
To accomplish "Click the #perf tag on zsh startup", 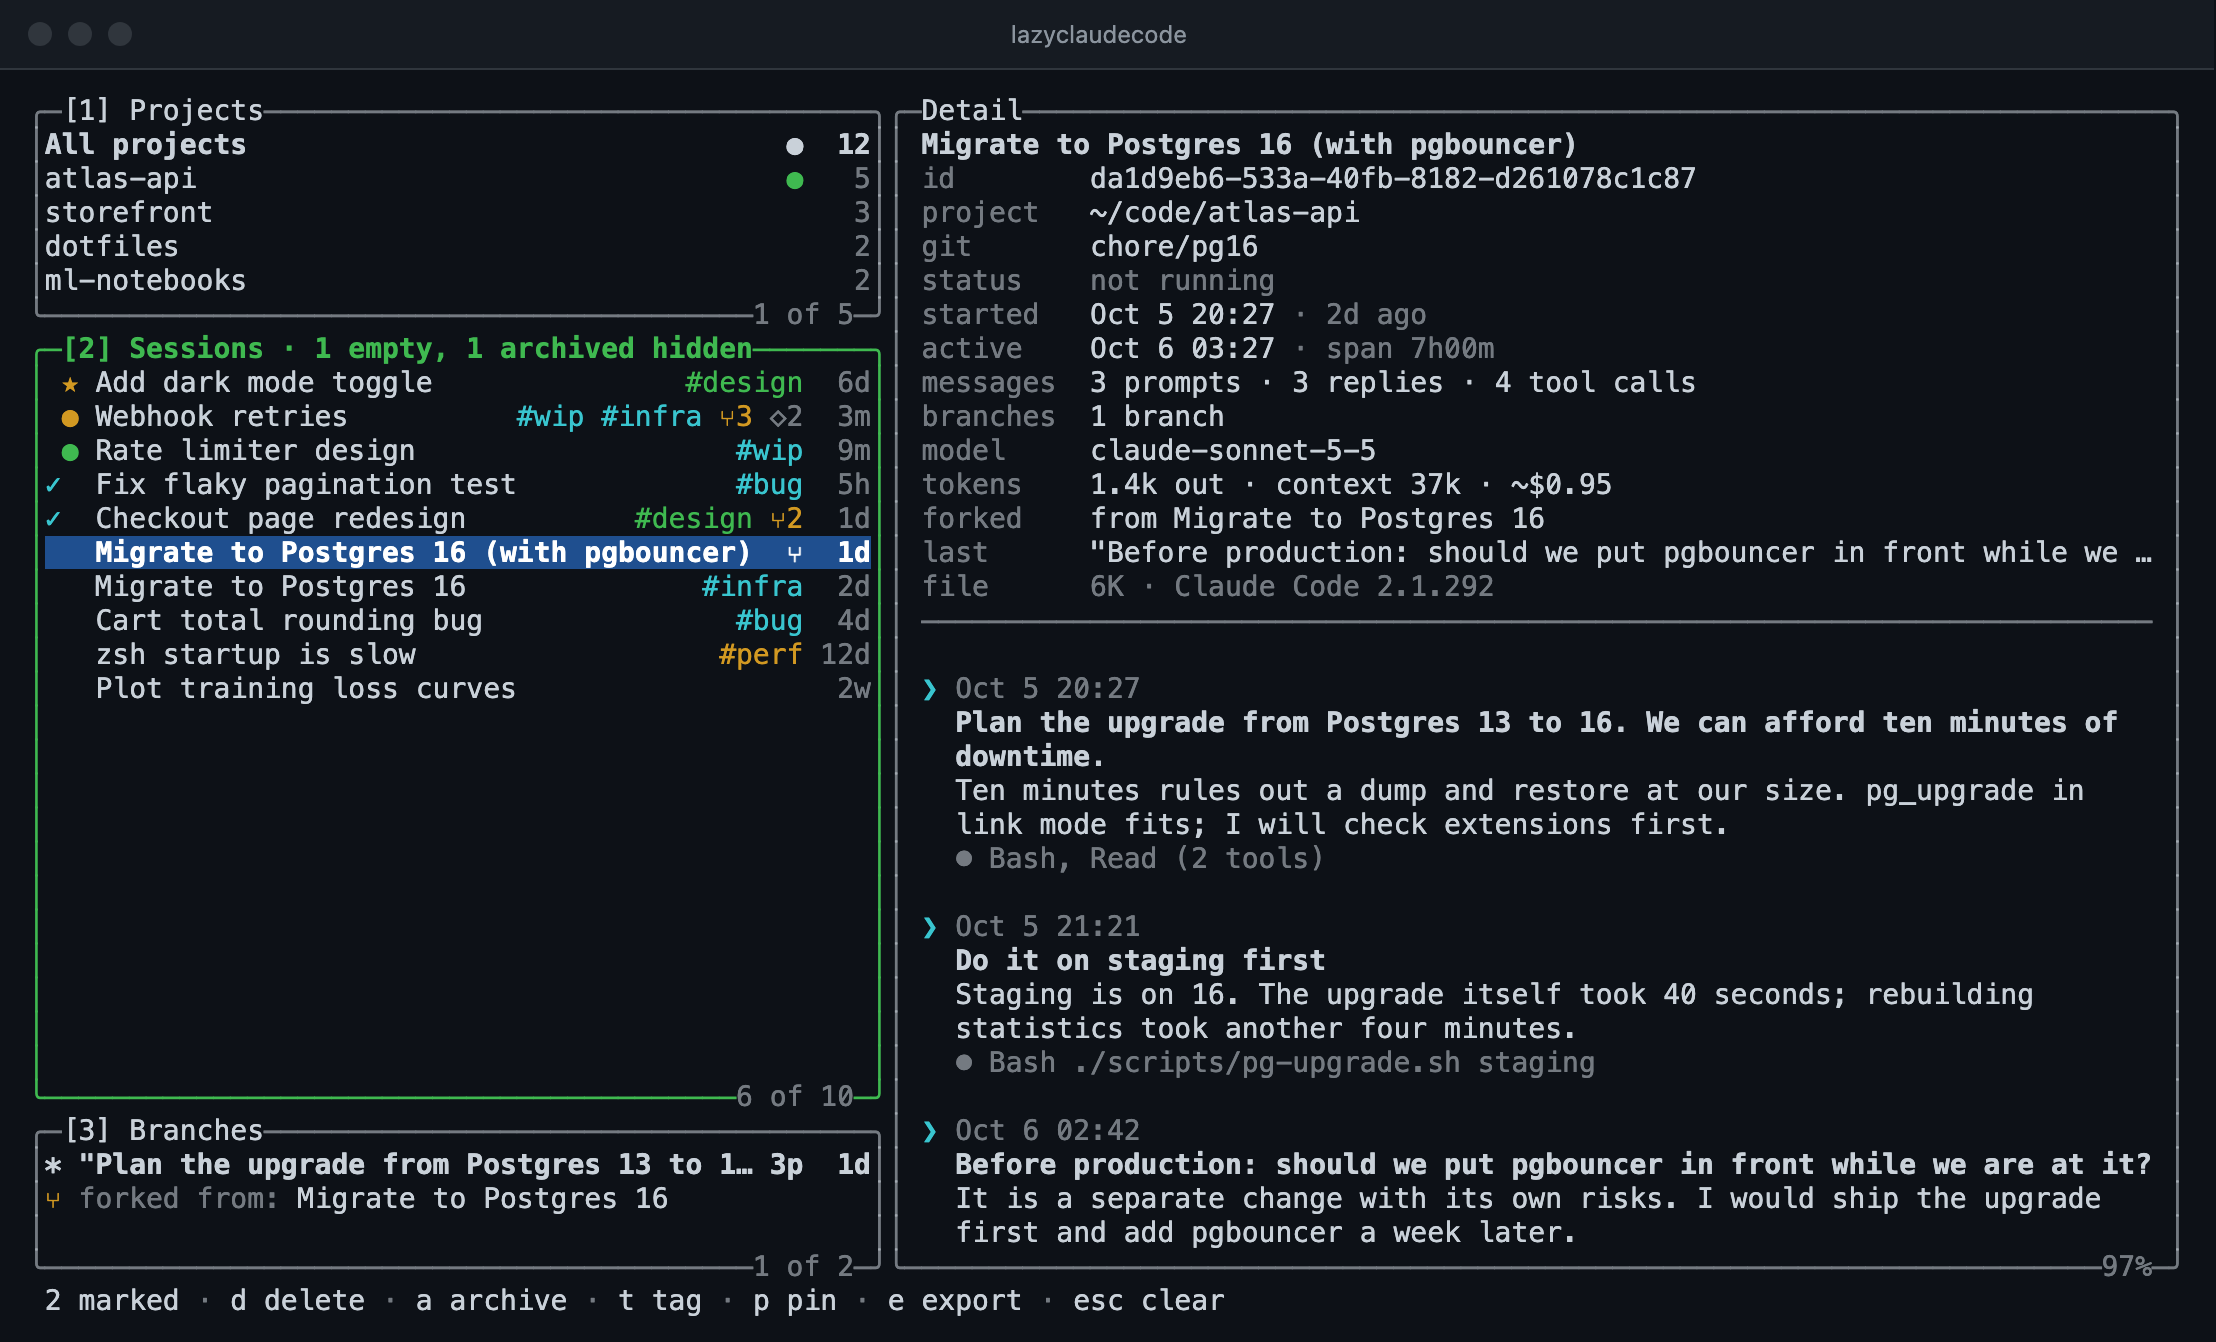I will coord(760,654).
